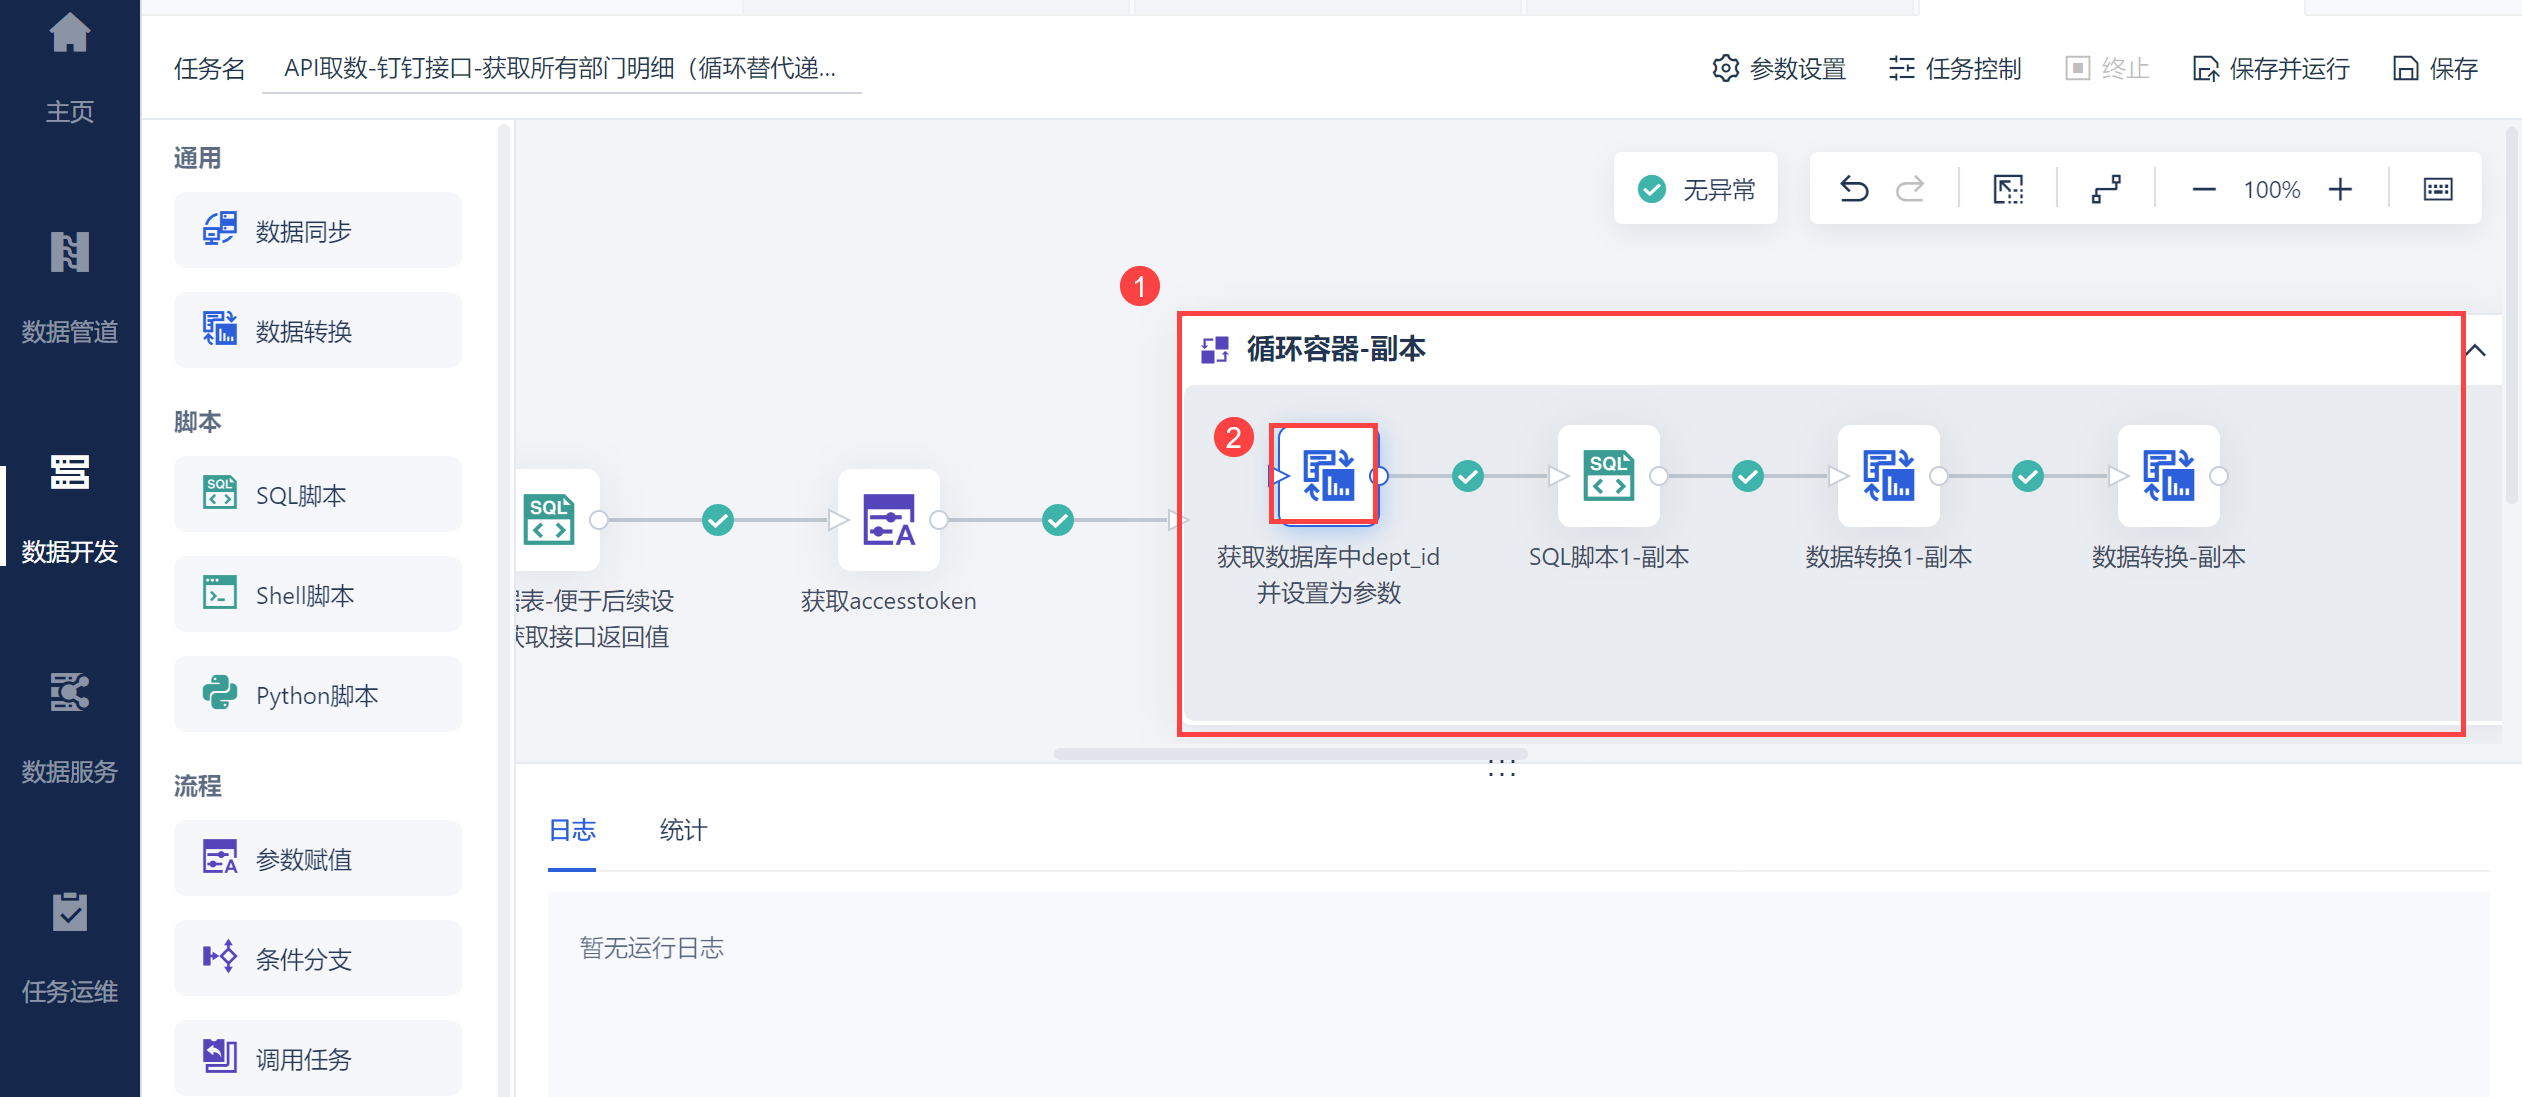Click the undo arrow icon
Screen dimensions: 2522x1097
[x=1853, y=189]
